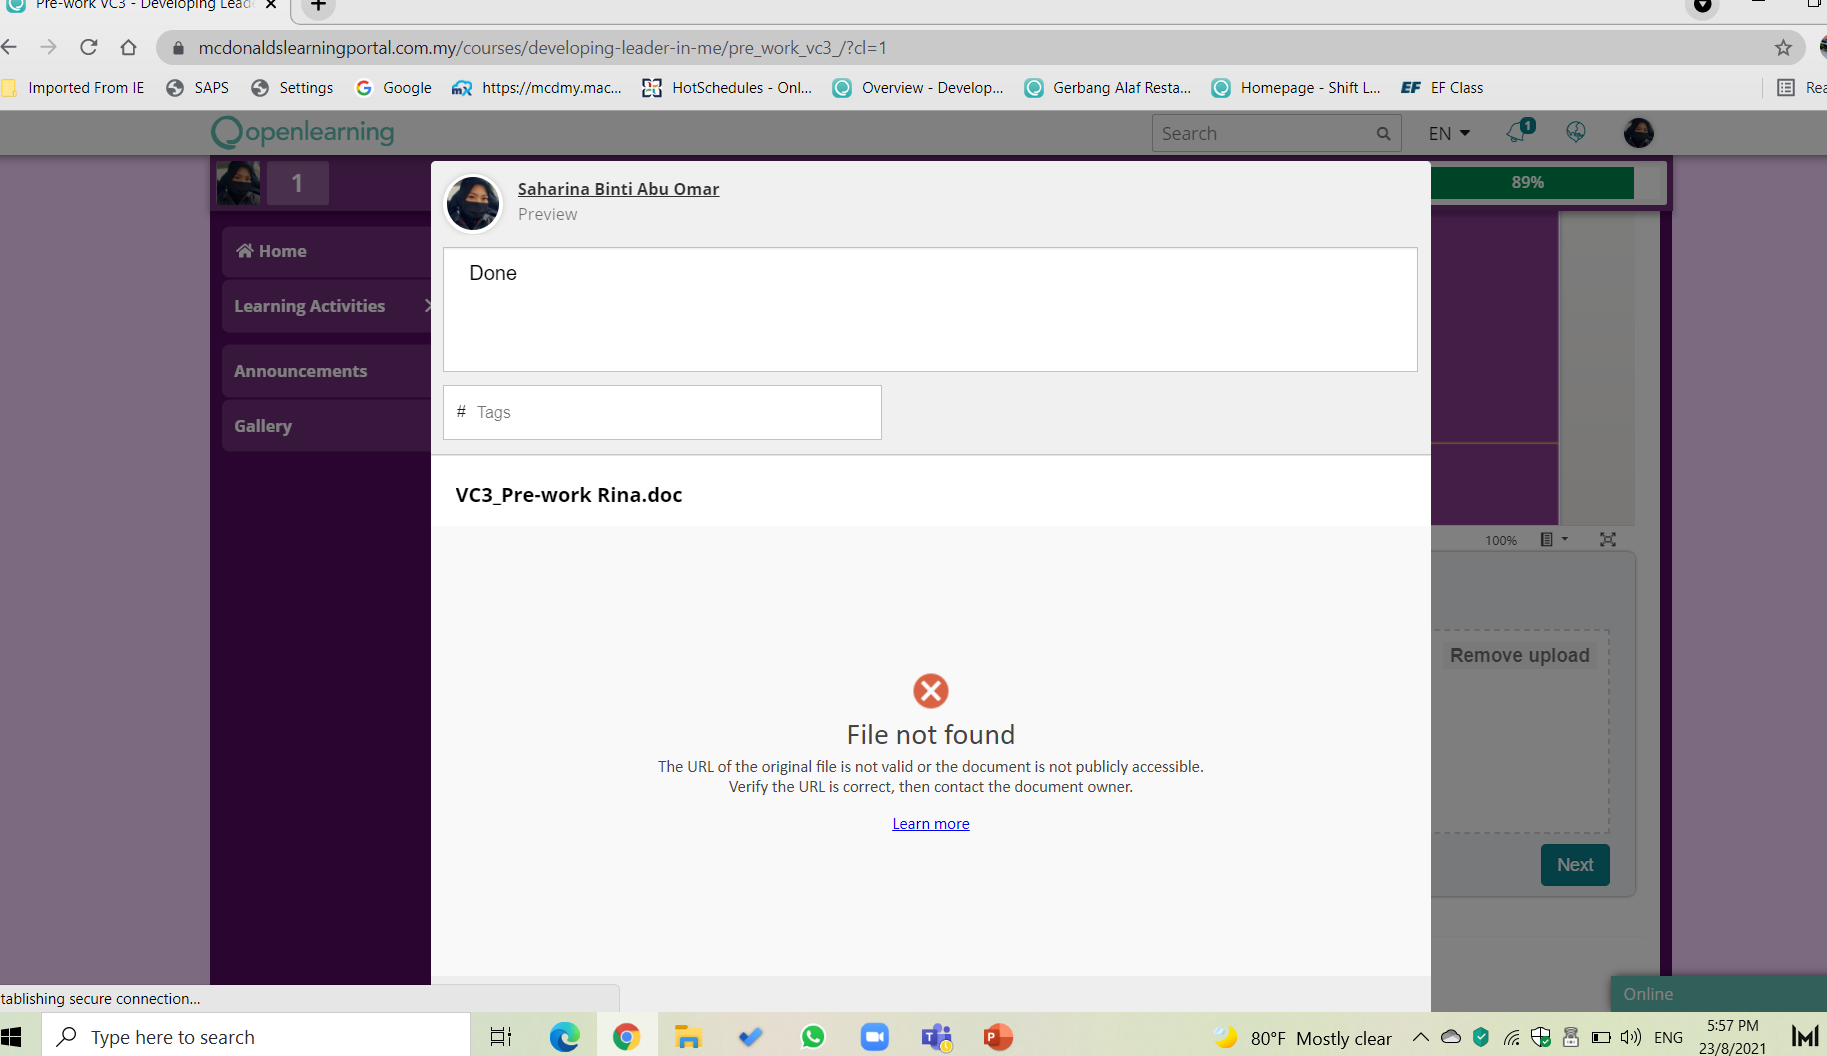
Task: Expand the Learning Activities menu
Action: [325, 306]
